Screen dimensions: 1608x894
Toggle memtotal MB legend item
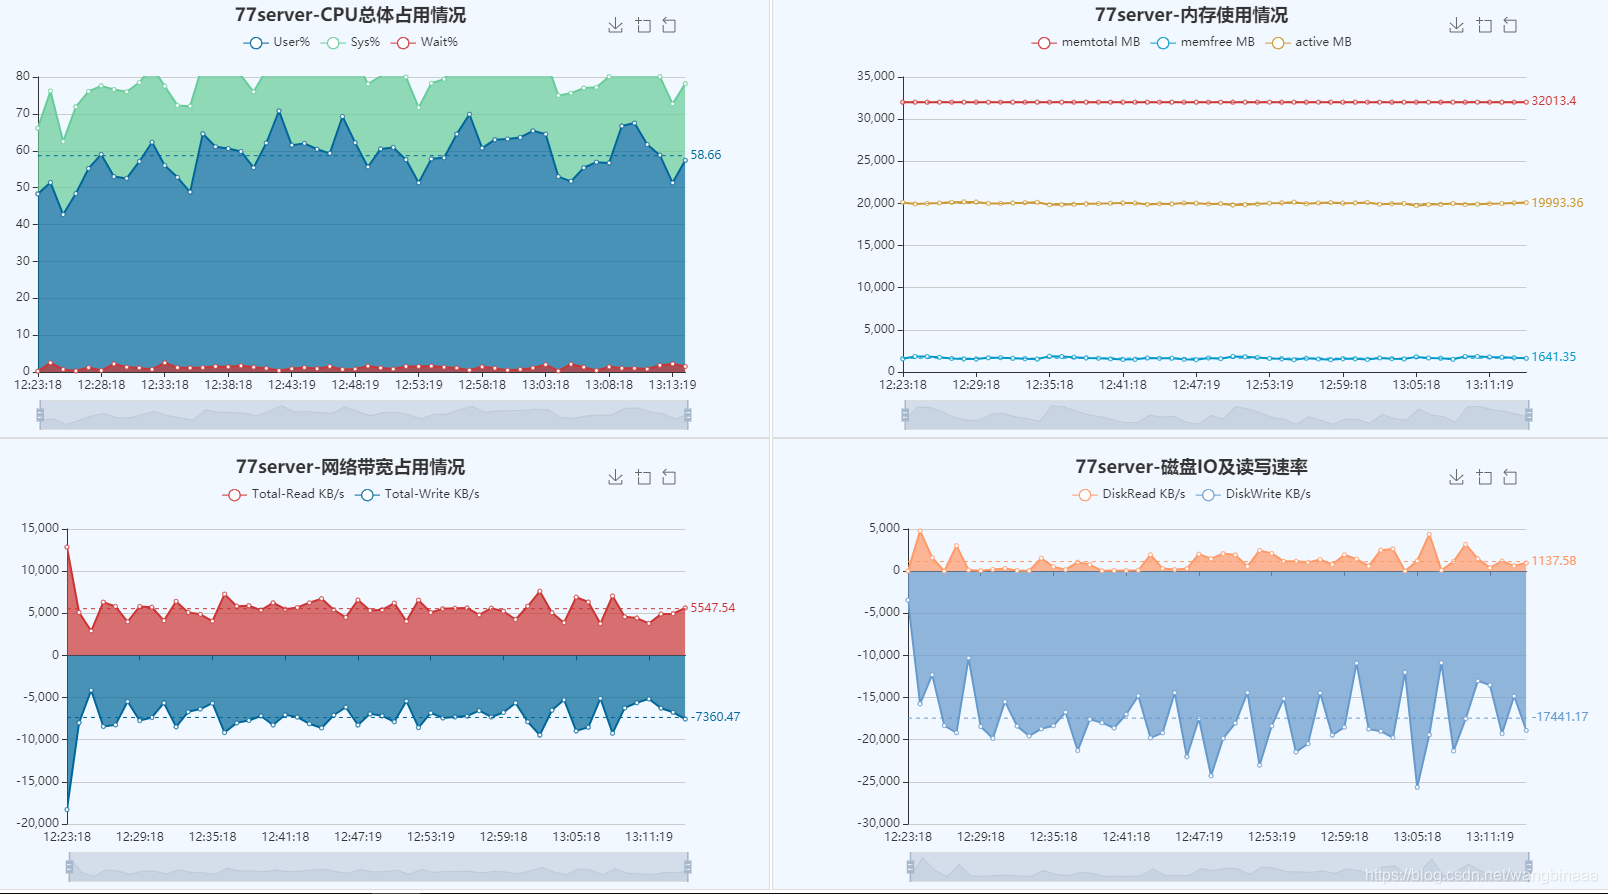[x=1086, y=42]
